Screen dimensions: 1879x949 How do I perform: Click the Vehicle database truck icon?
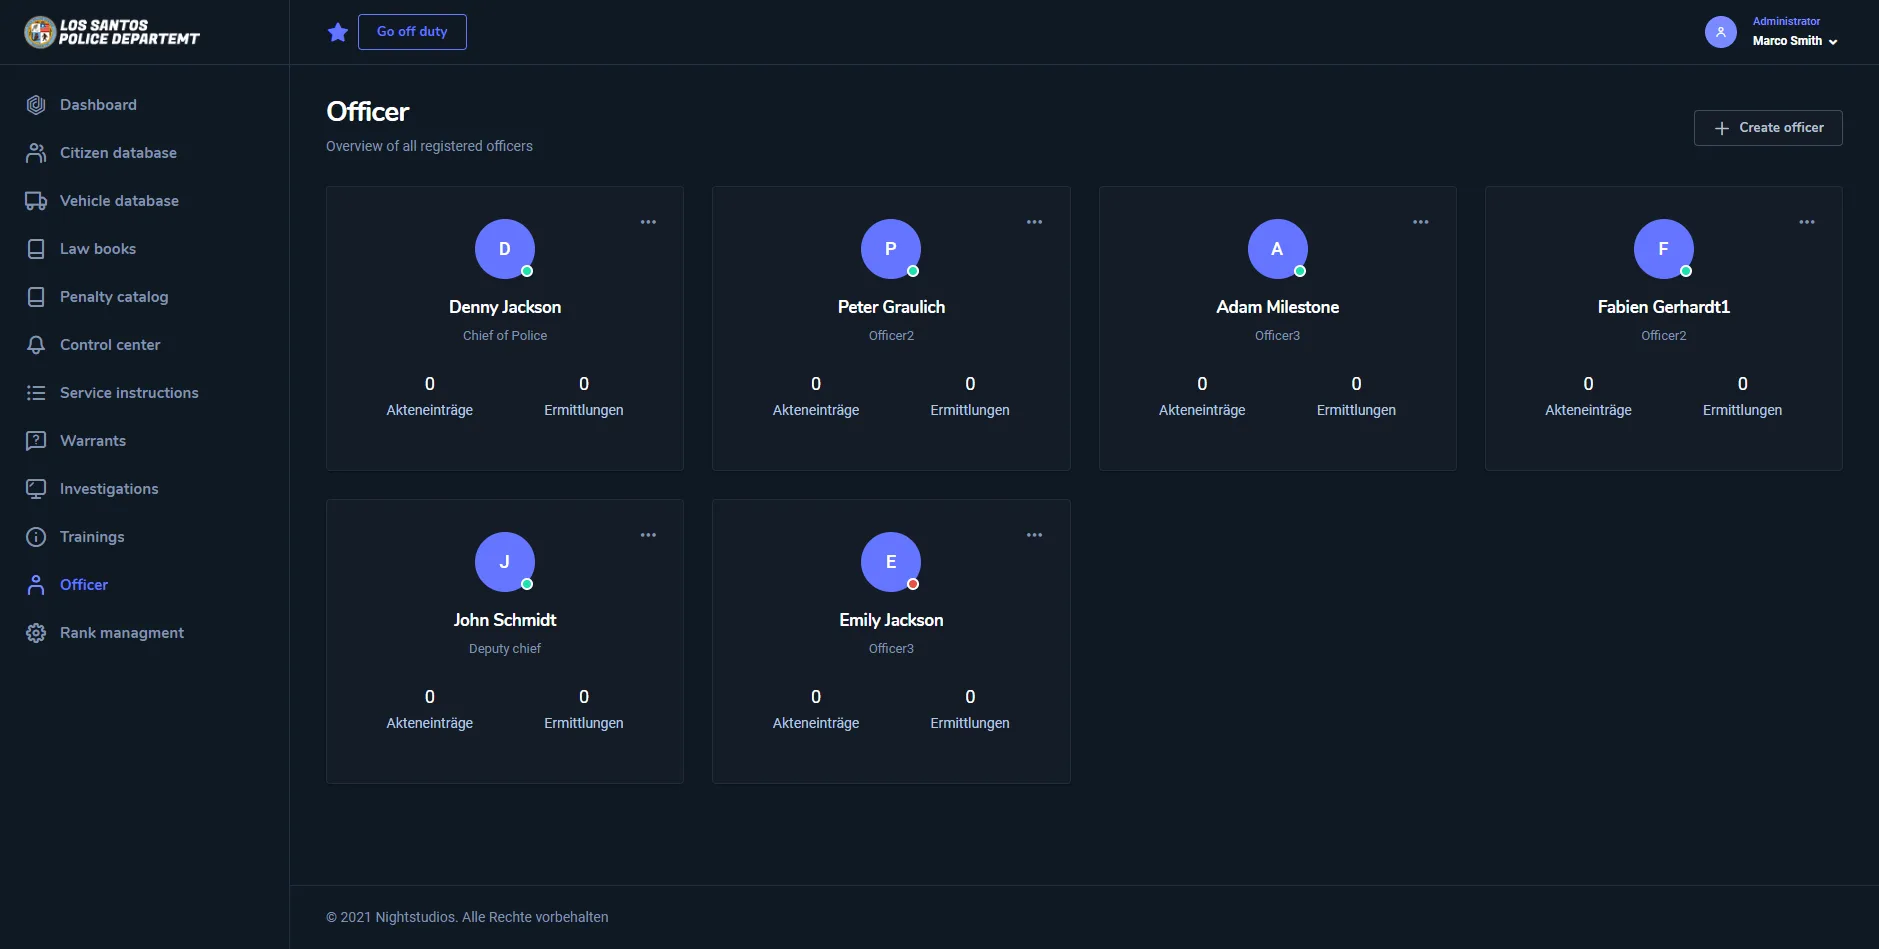coord(36,201)
